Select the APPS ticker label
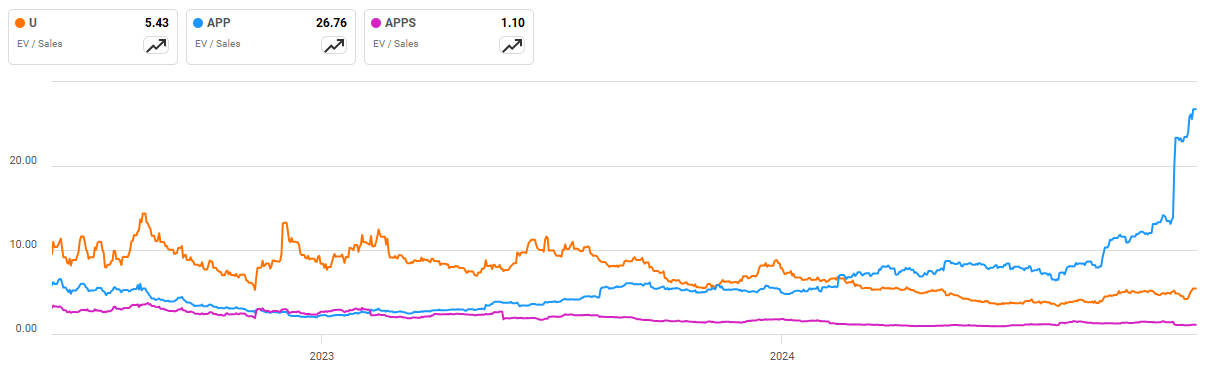Screen dimensions: 1208x368 click(401, 23)
